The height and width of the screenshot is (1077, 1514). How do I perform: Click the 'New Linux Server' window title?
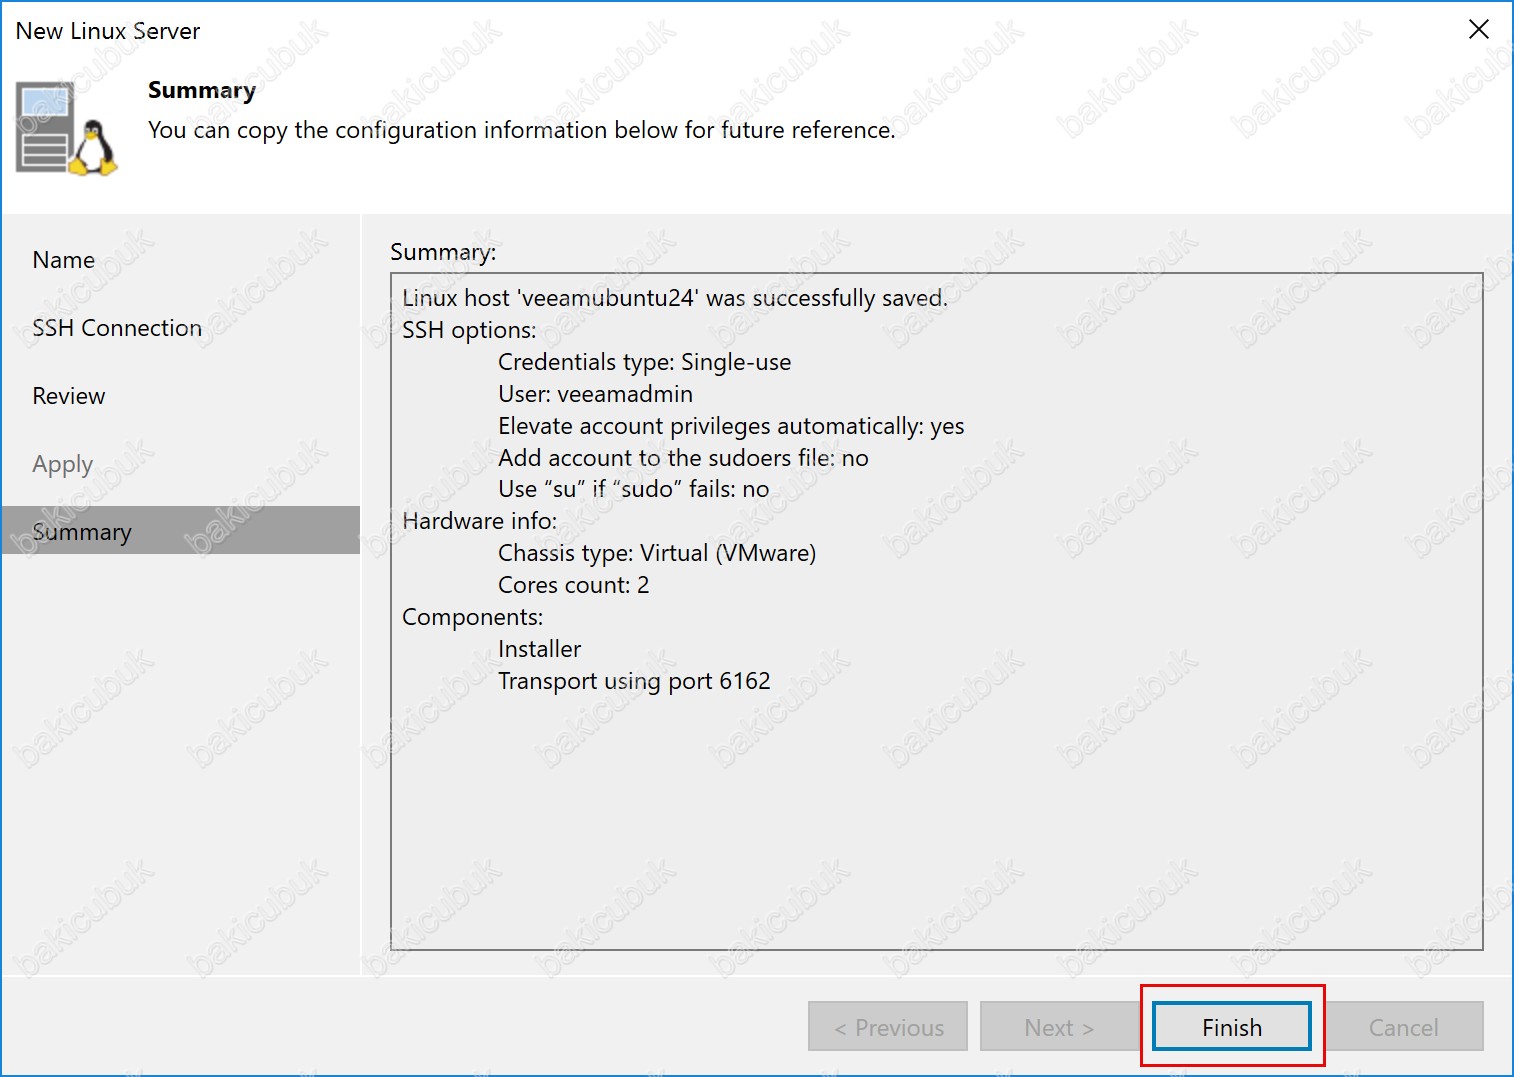tap(108, 31)
